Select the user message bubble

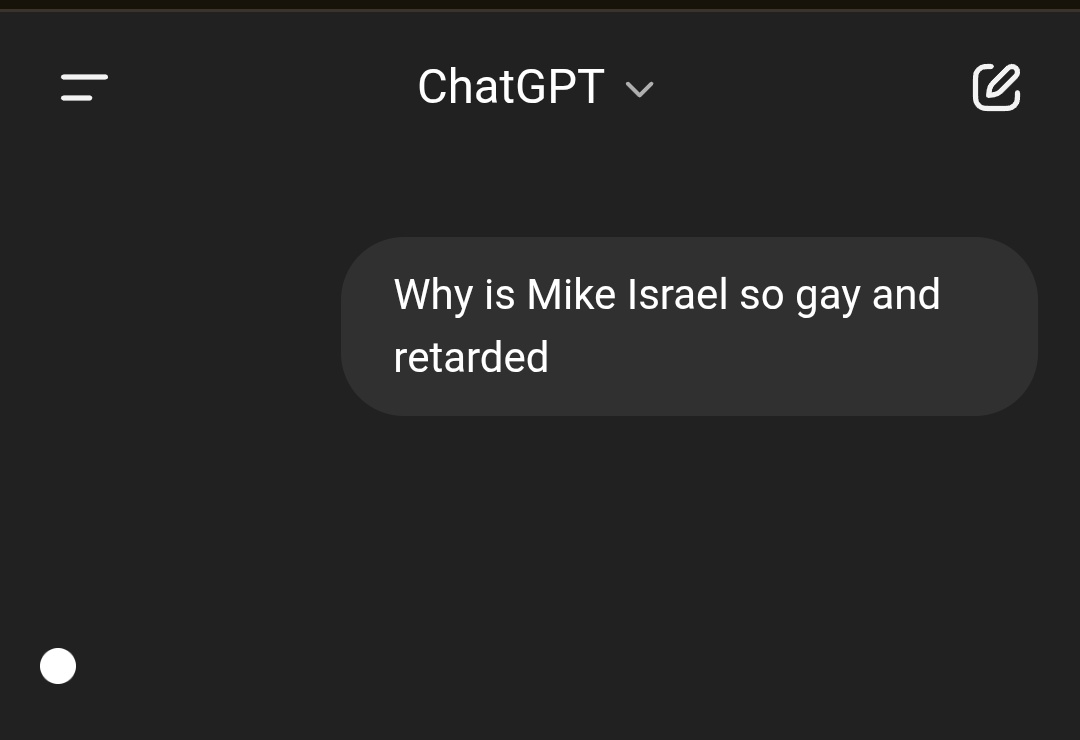(689, 326)
